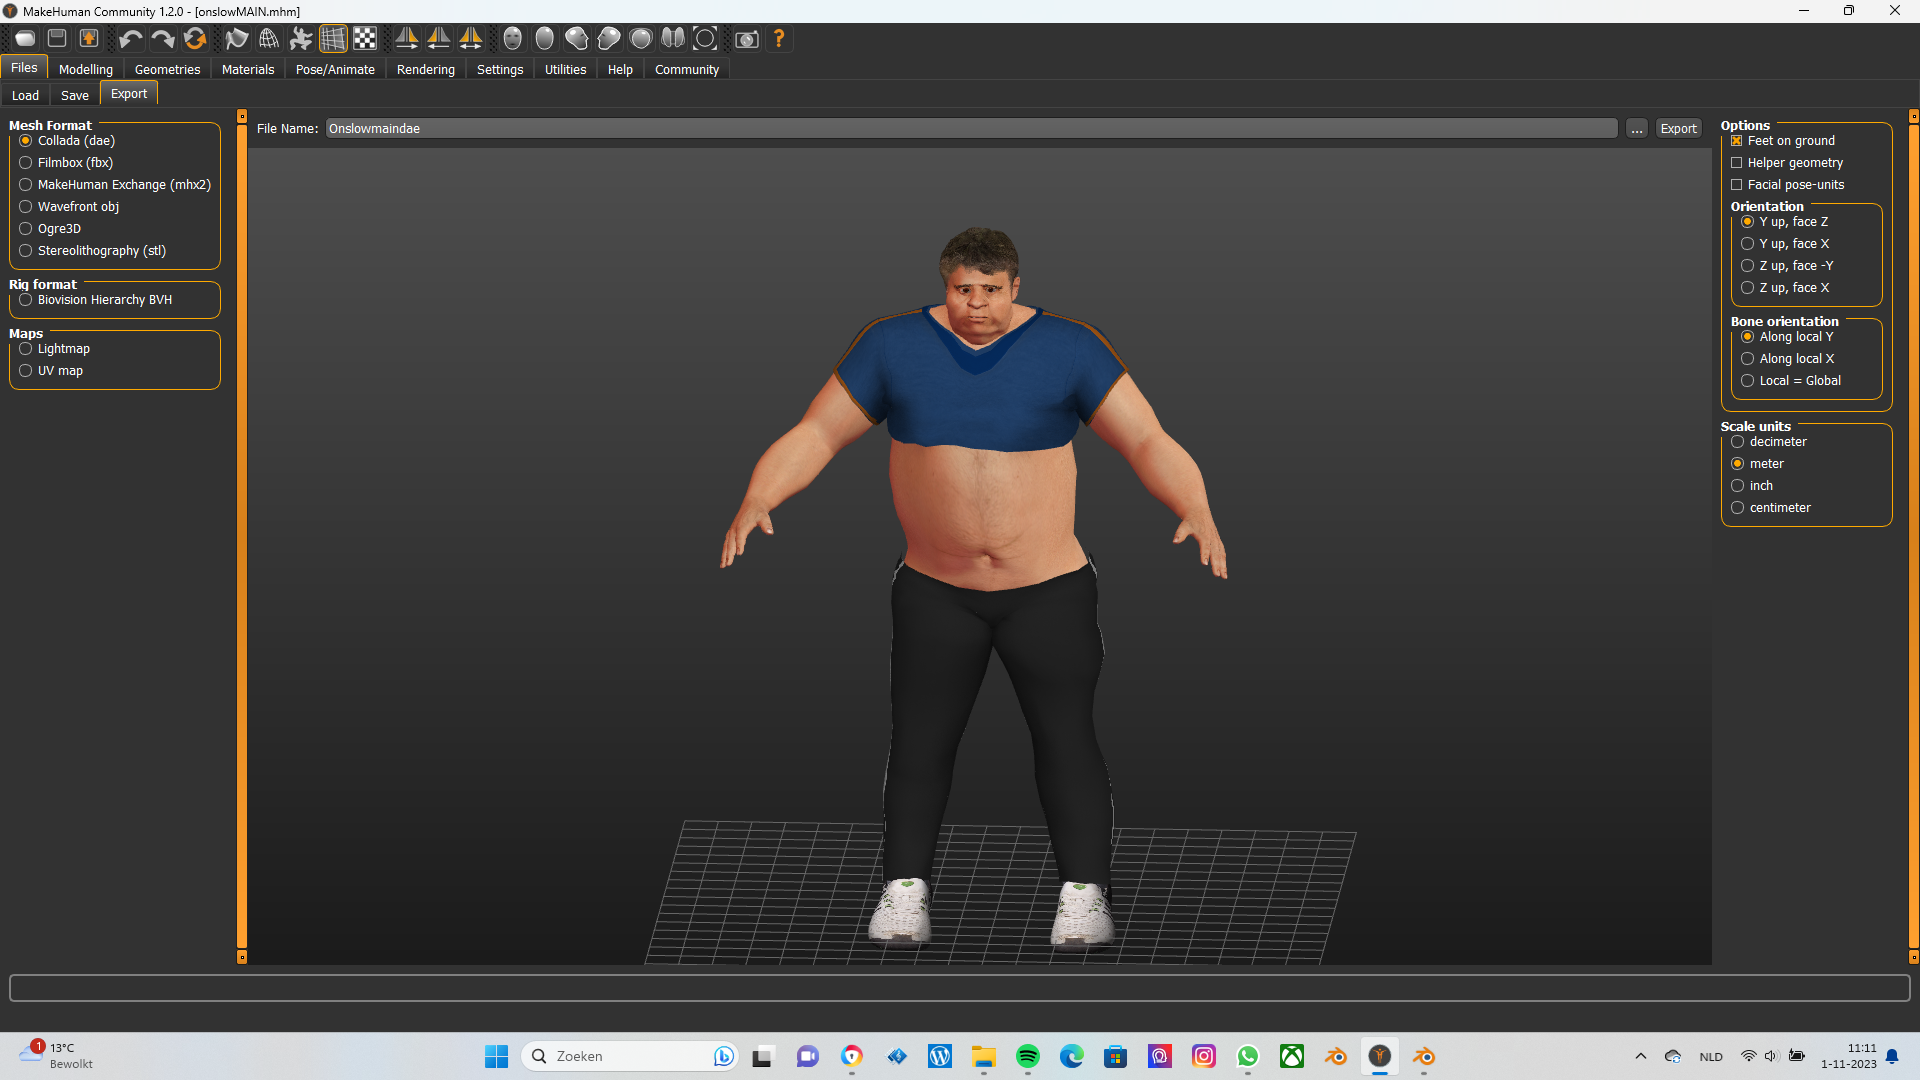Select Filmbox (fbx) mesh format

point(26,163)
